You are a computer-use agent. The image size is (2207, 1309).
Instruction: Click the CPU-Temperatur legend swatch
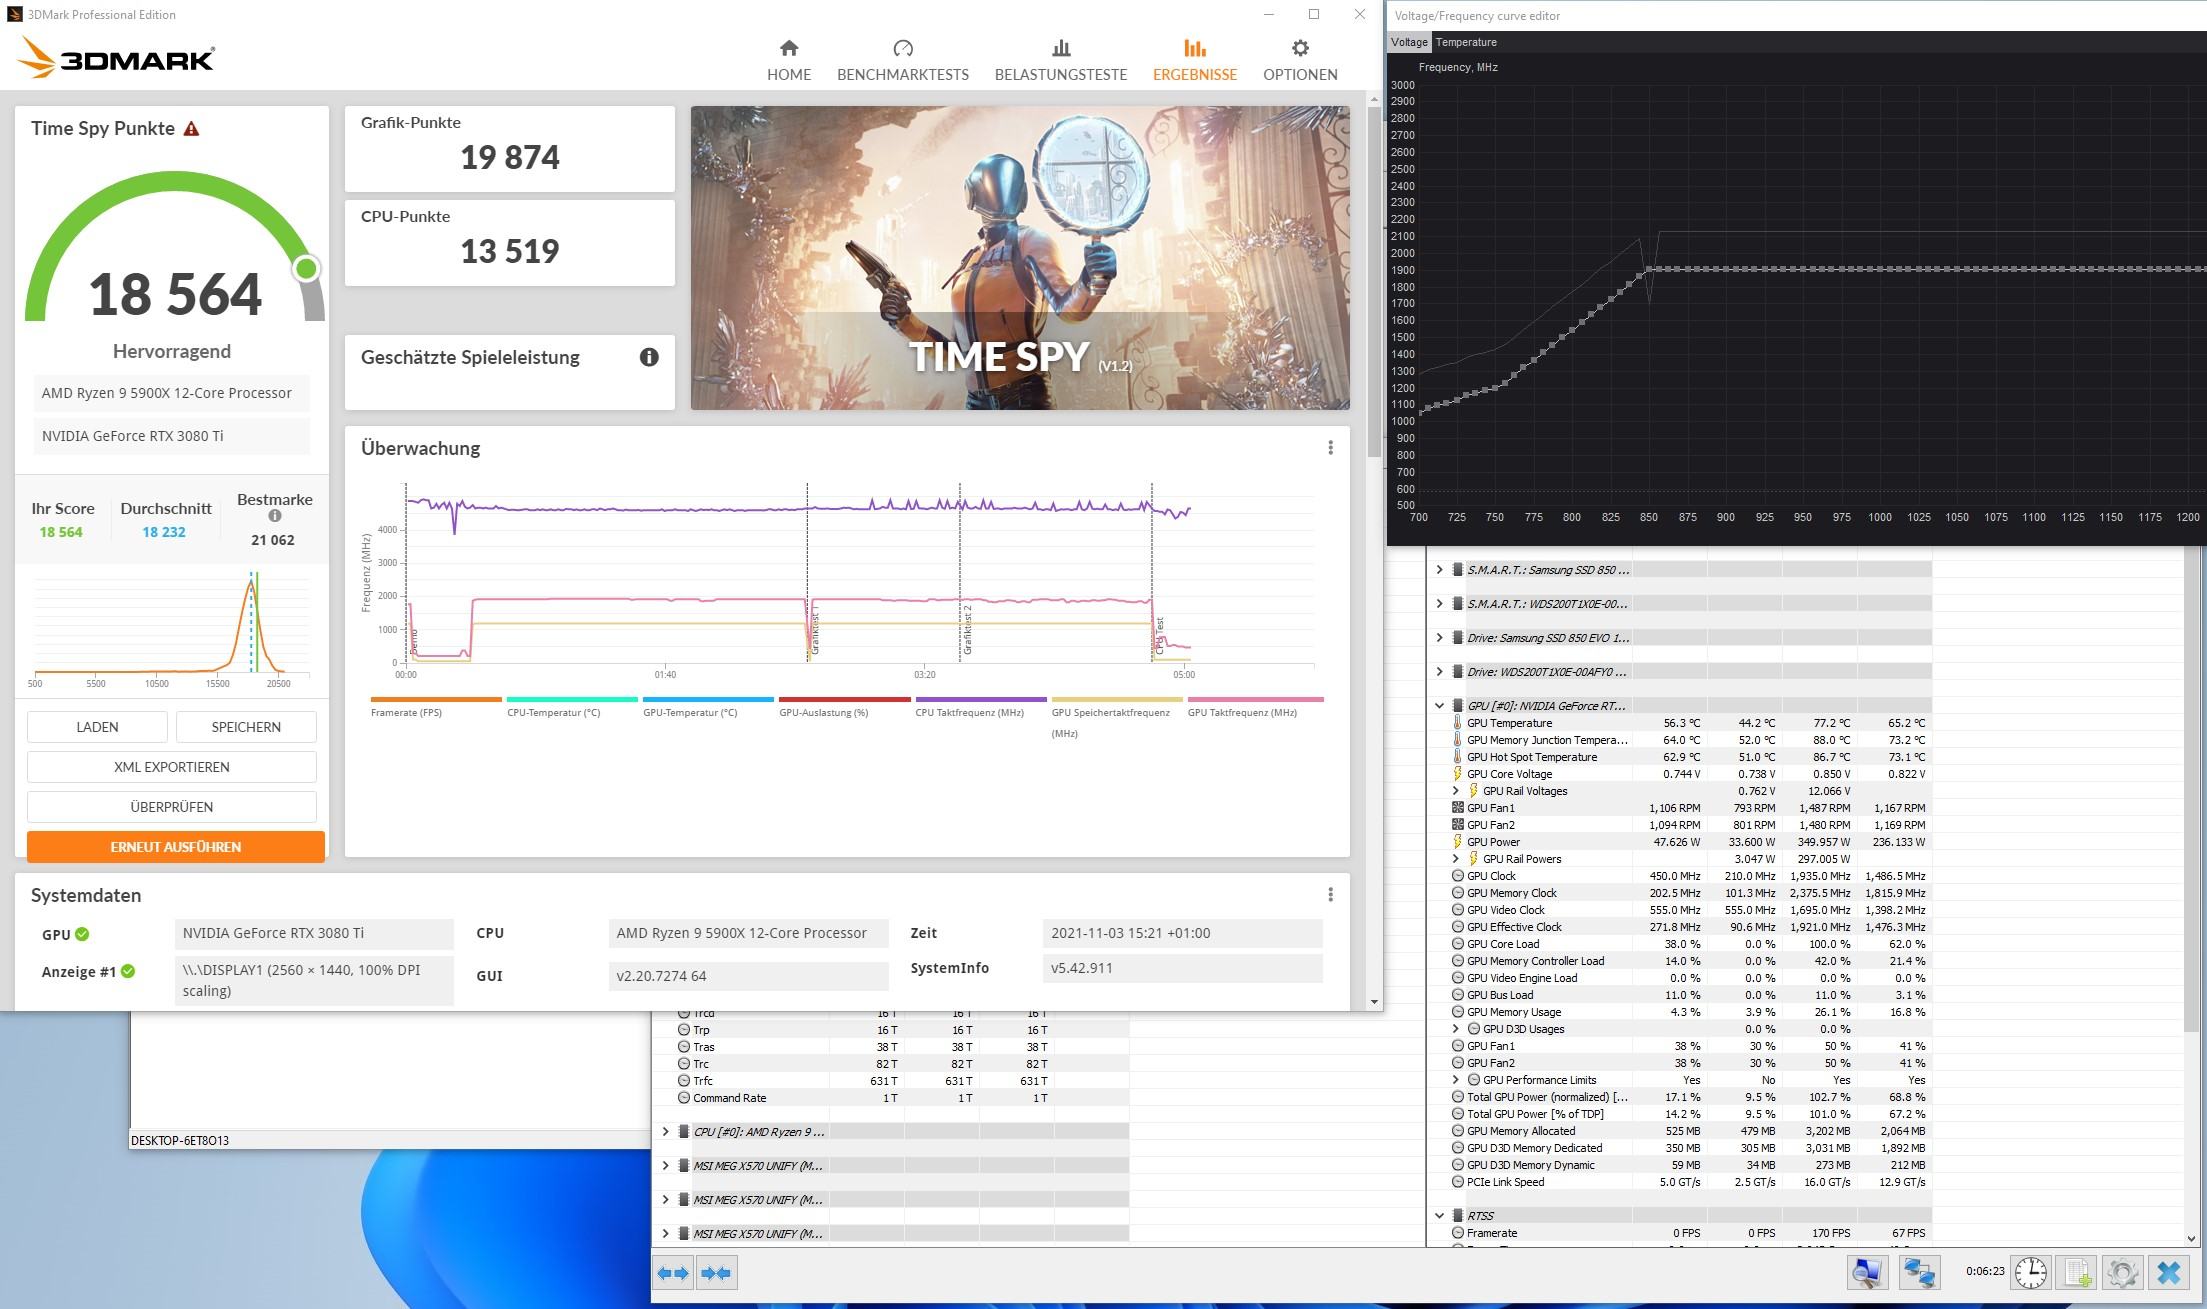click(572, 699)
